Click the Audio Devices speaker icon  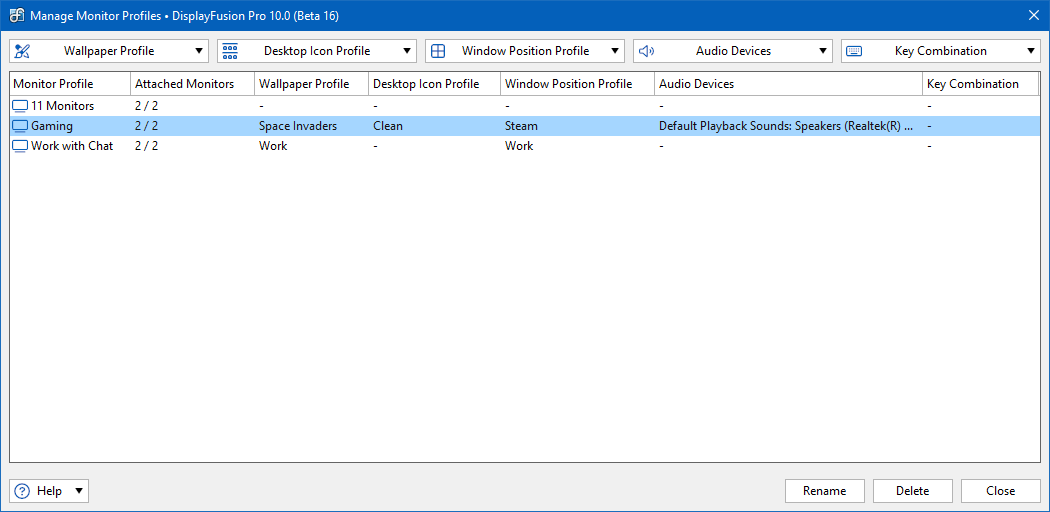pyautogui.click(x=646, y=51)
